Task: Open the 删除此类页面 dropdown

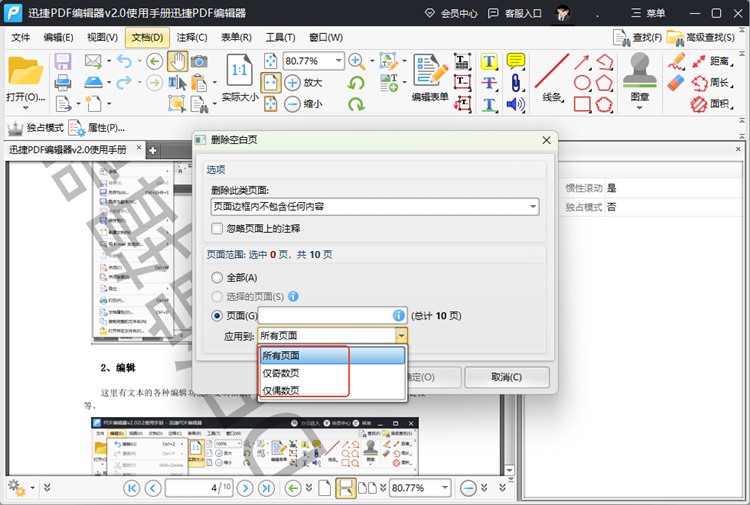Action: (375, 207)
